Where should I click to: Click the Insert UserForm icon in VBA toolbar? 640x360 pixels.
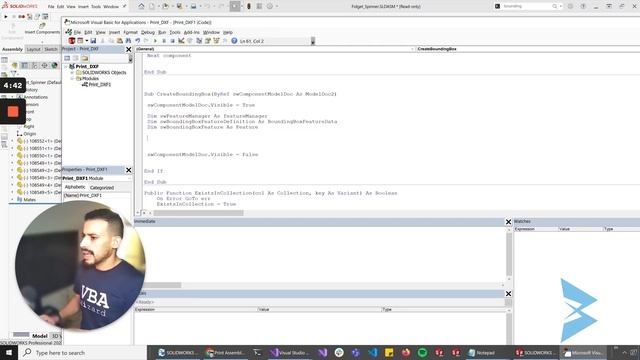pos(80,41)
